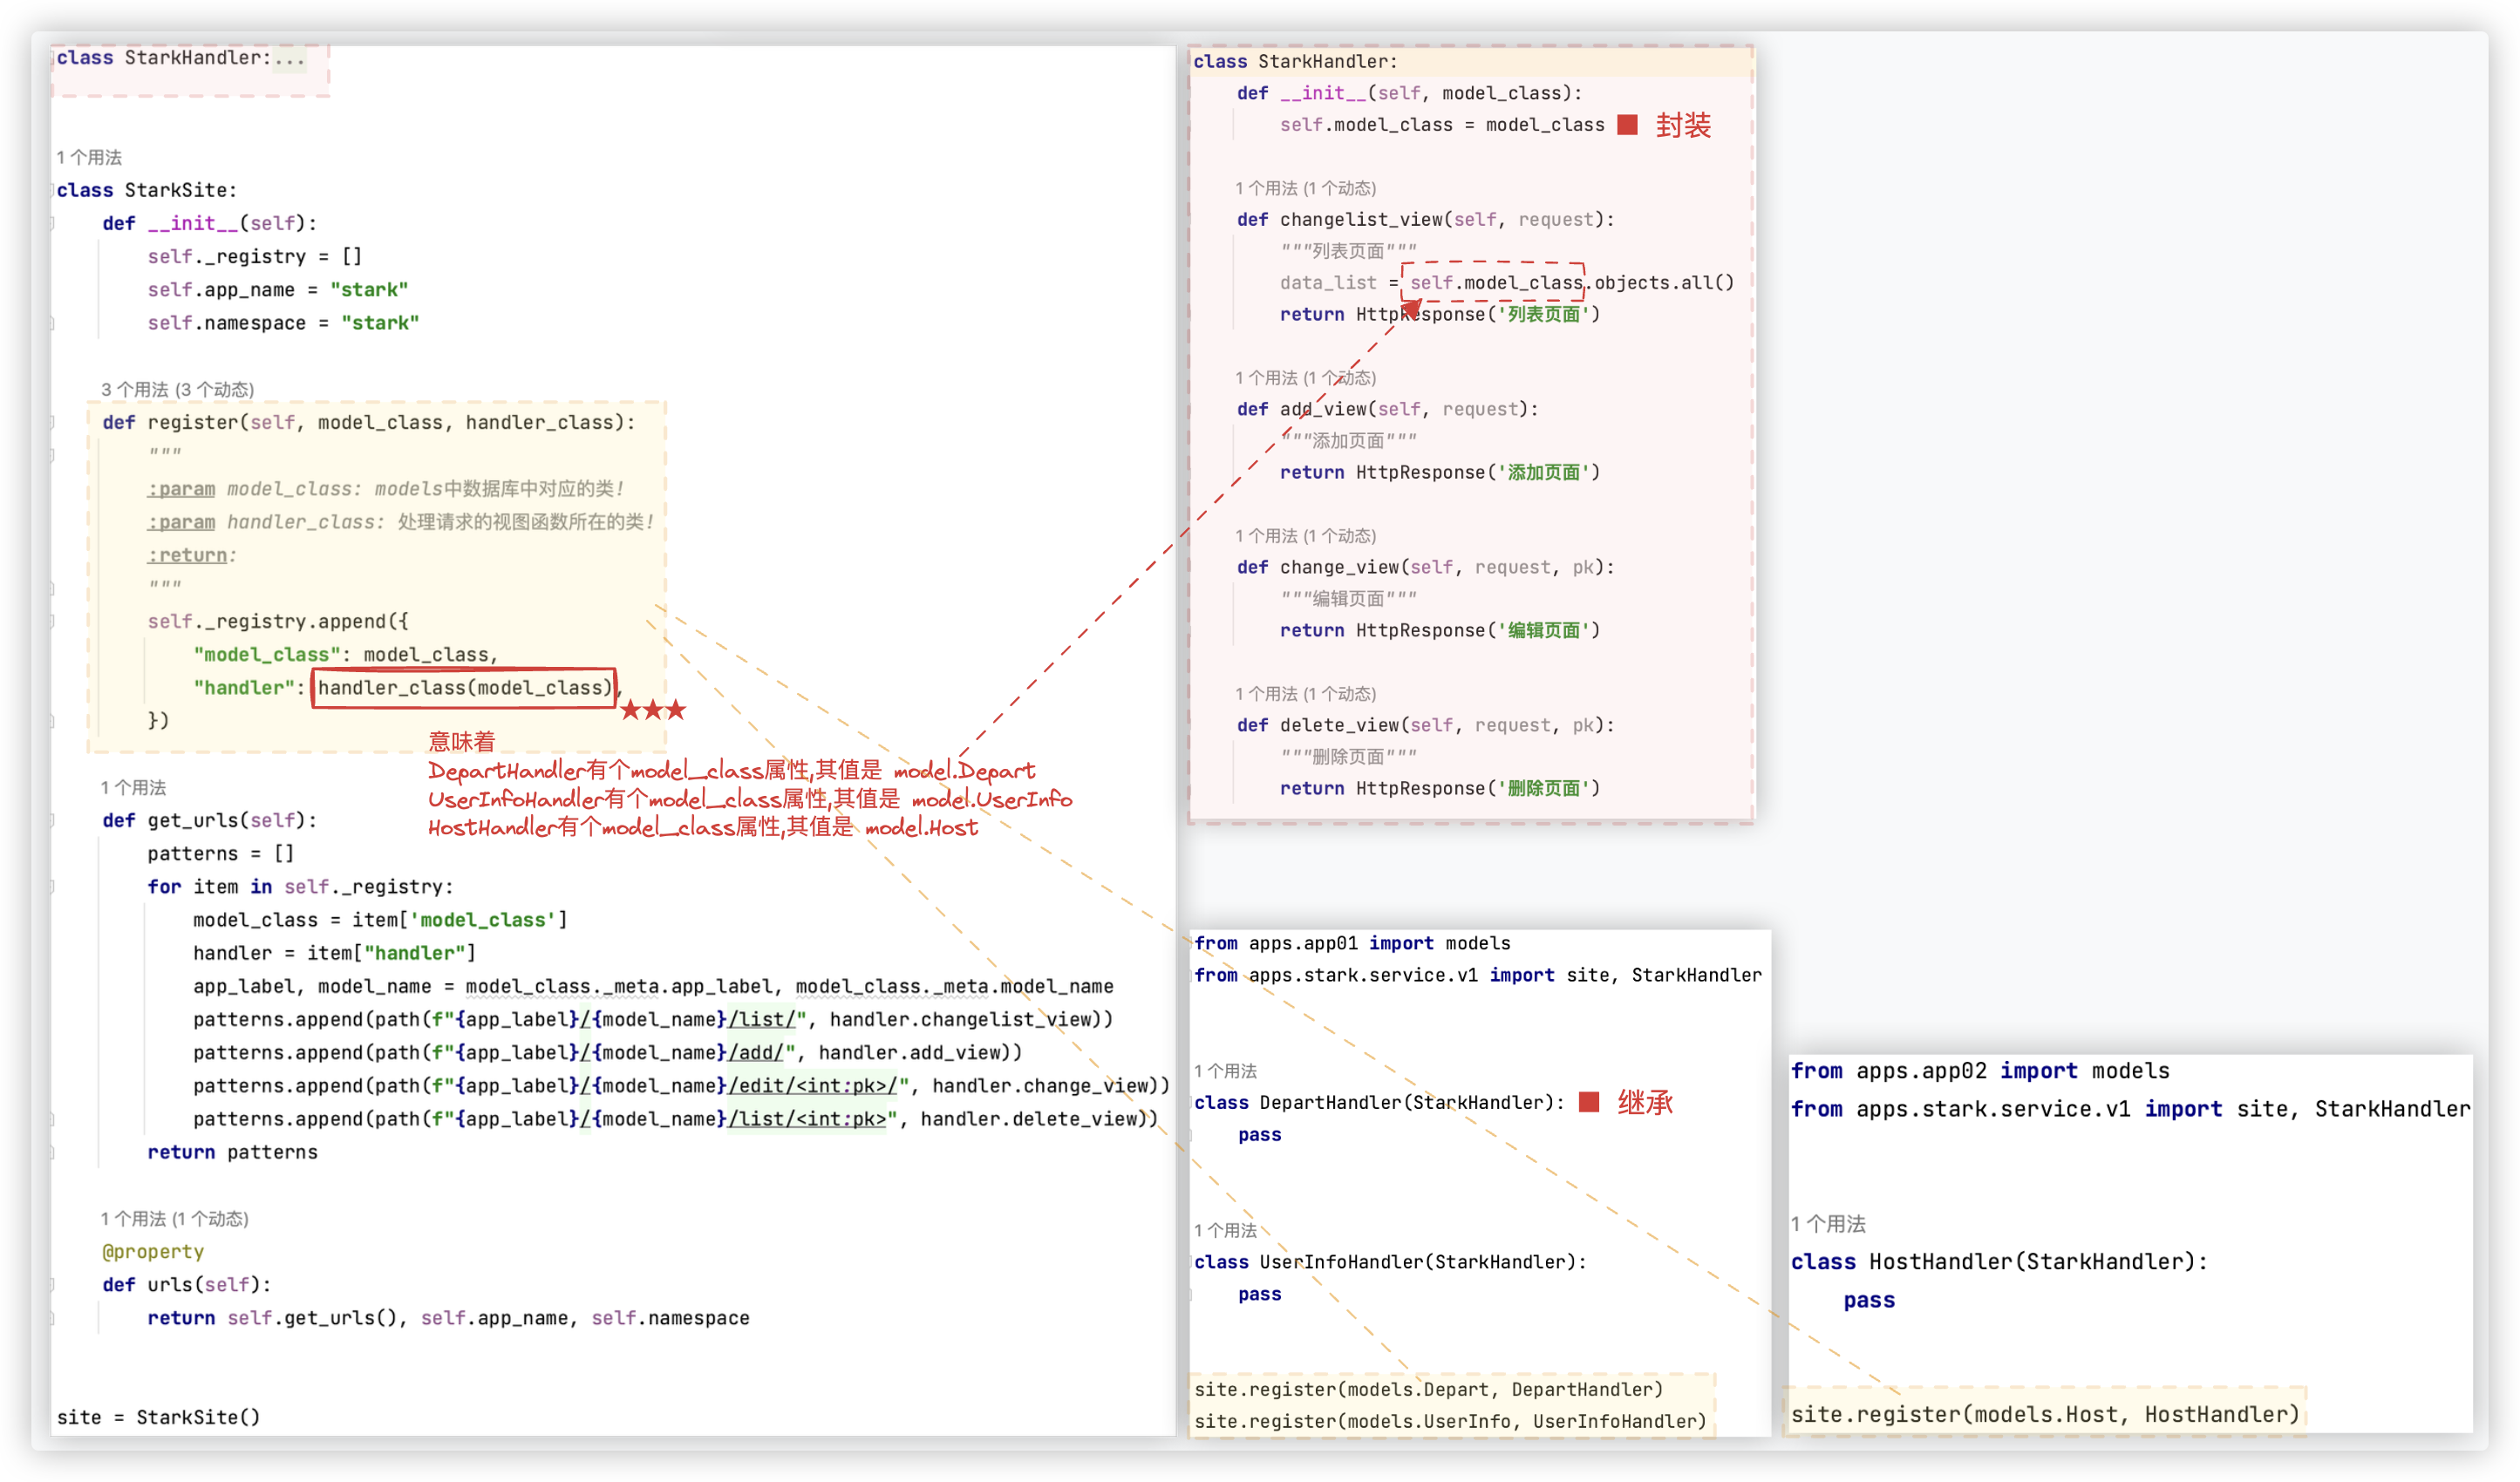The width and height of the screenshot is (2520, 1482).
Task: Open '3 个用法 (3 个动态)' hint above register
Action: pyautogui.click(x=177, y=389)
